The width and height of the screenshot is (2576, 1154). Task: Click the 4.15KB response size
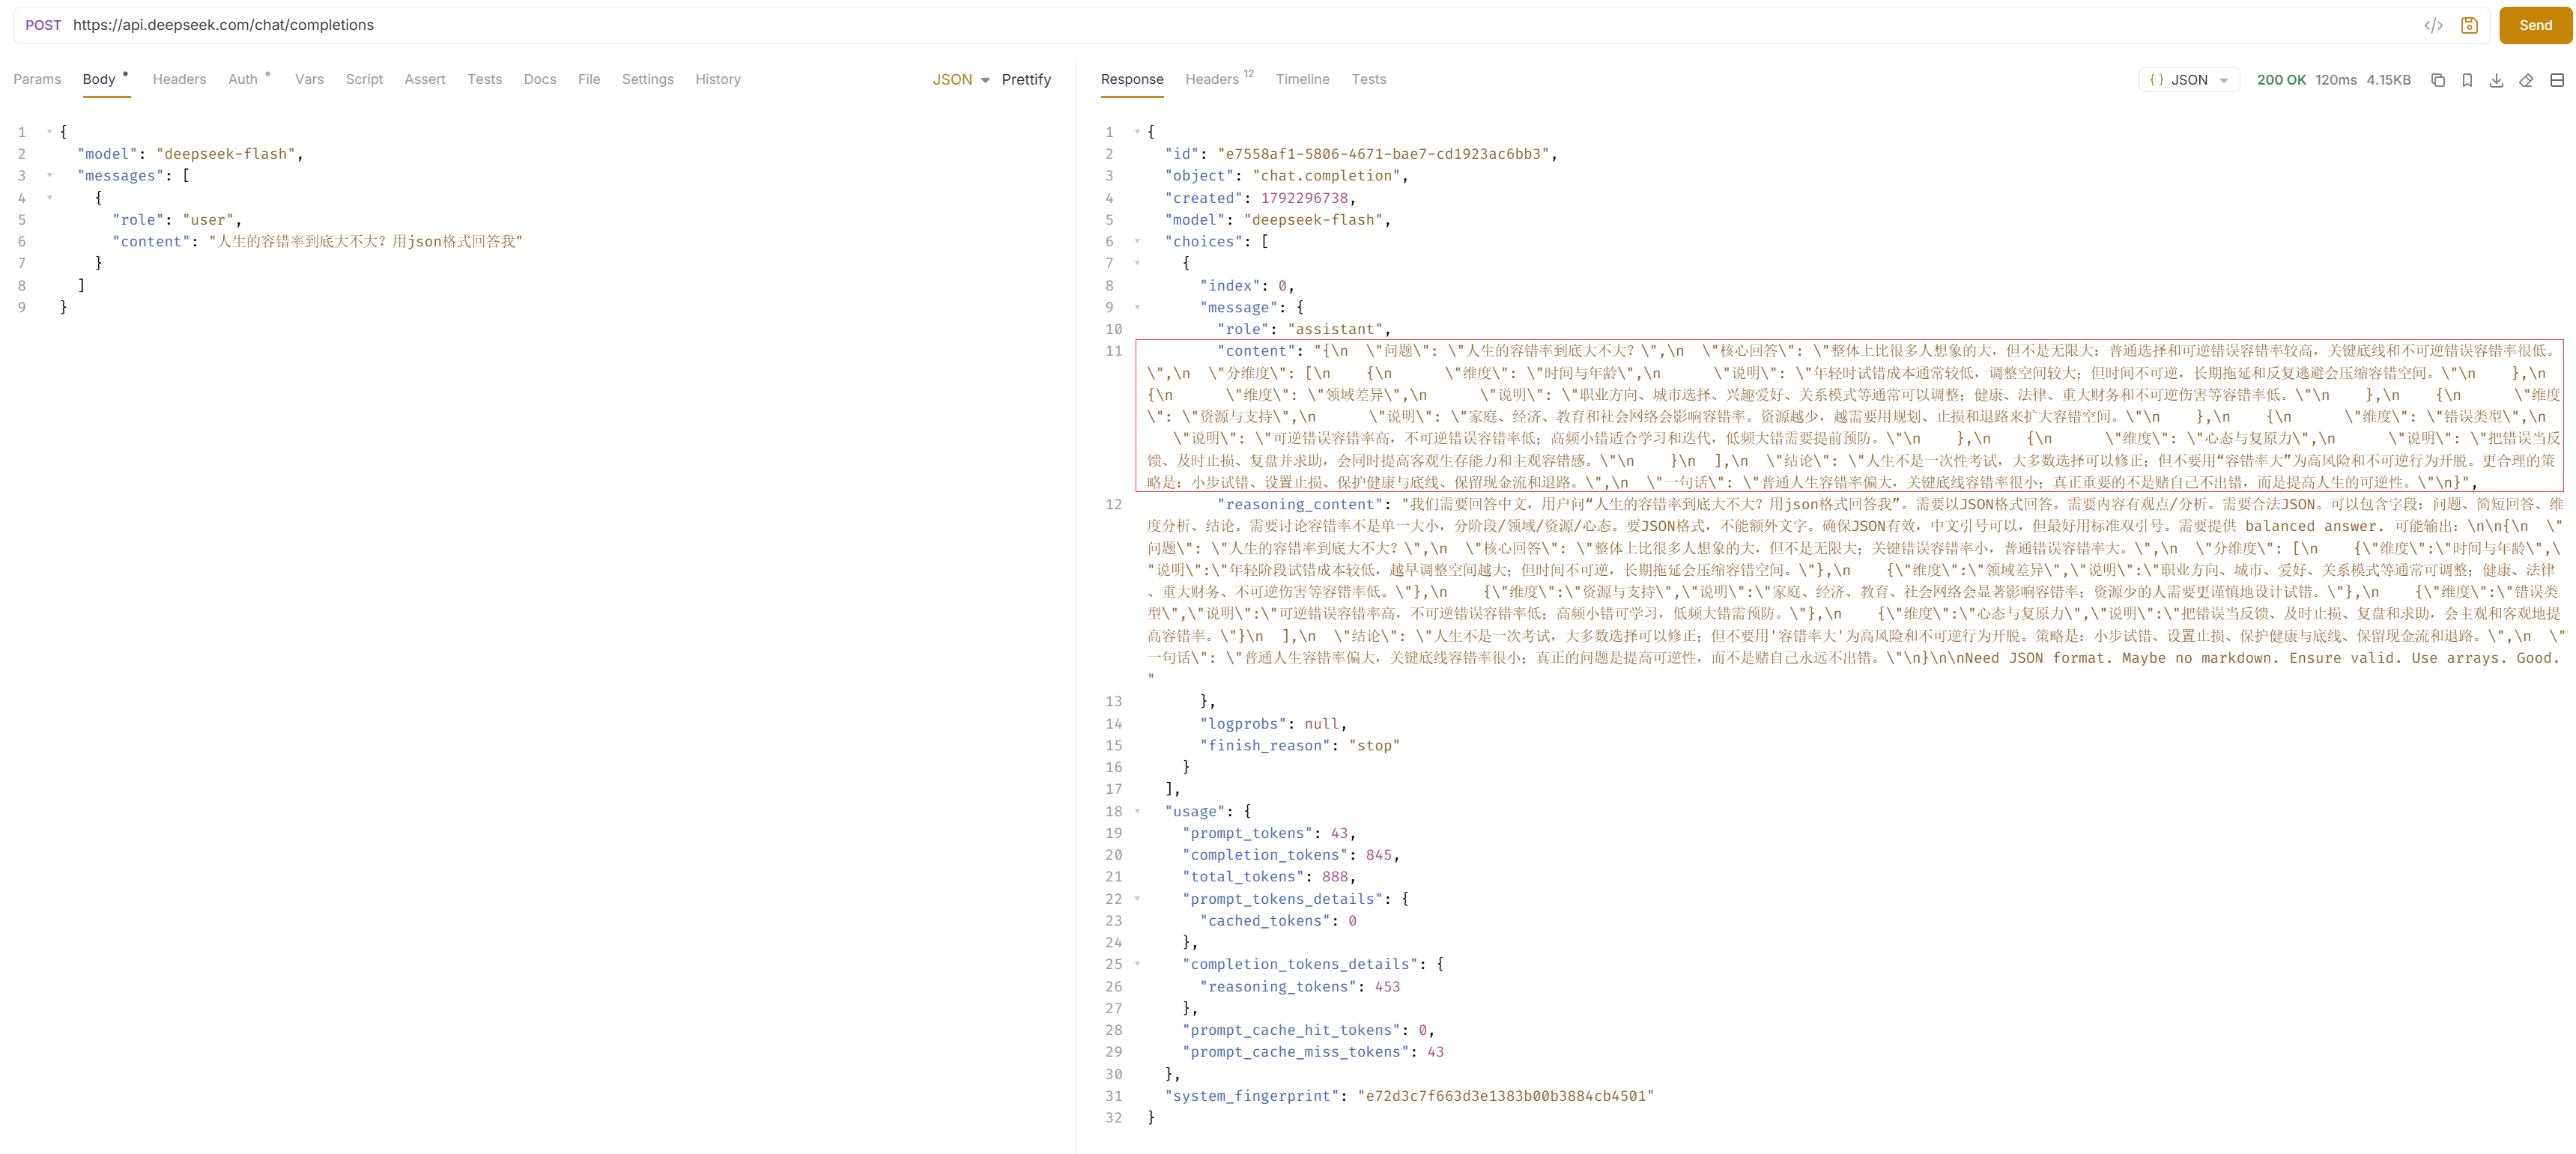click(2388, 80)
